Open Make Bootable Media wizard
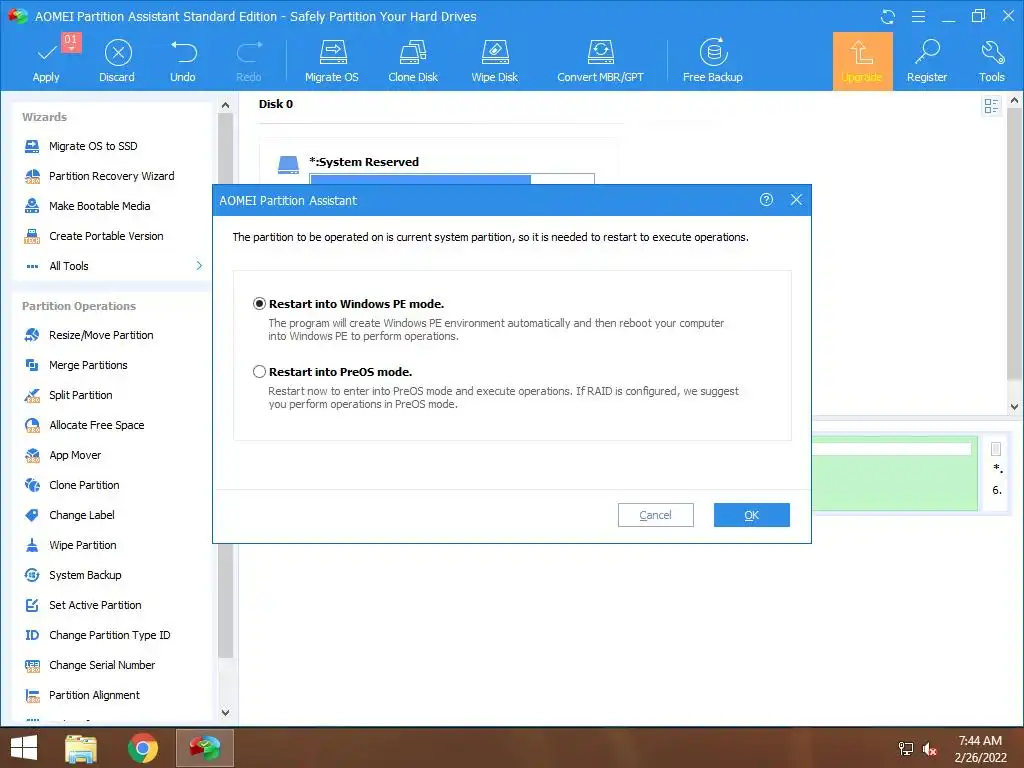1024x768 pixels. click(99, 206)
